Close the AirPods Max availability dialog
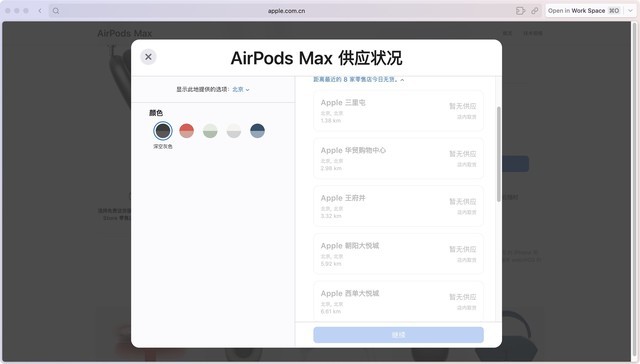The image size is (640, 364). pos(149,57)
